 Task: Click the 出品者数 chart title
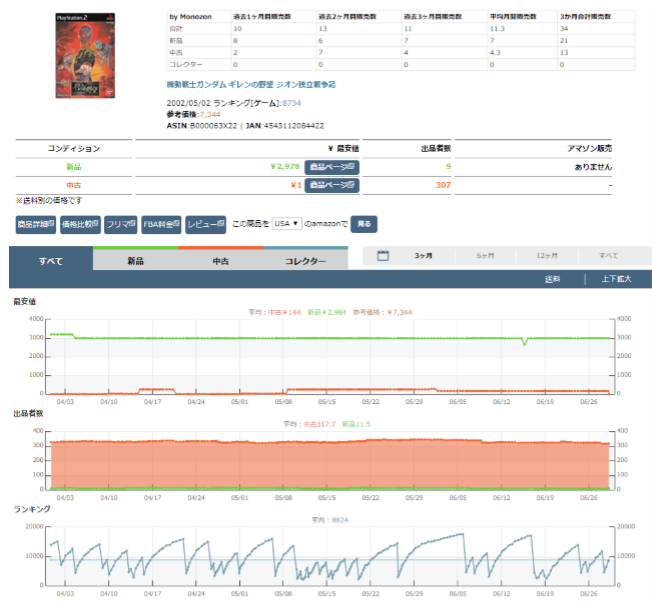click(x=28, y=413)
